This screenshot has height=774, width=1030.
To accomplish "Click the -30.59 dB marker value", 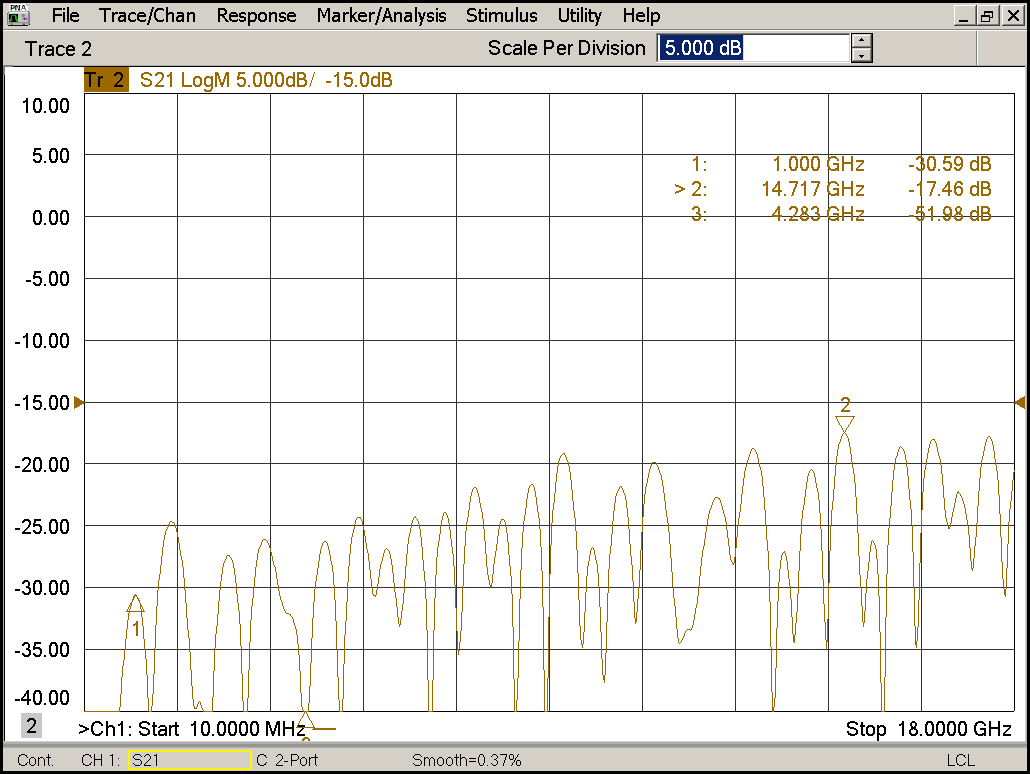I will point(949,164).
